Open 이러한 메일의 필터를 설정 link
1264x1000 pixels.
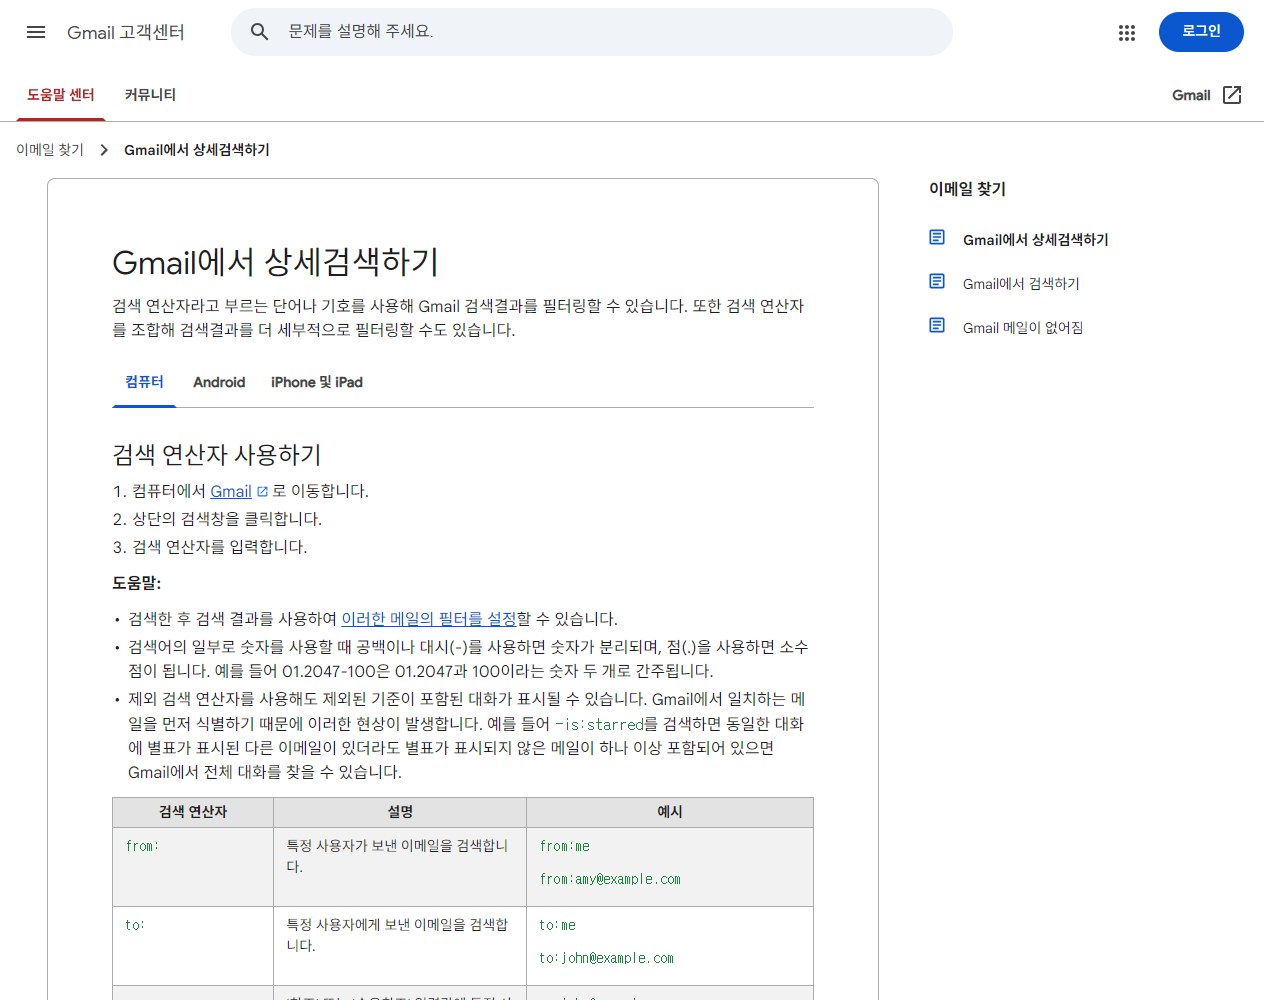coord(429,619)
